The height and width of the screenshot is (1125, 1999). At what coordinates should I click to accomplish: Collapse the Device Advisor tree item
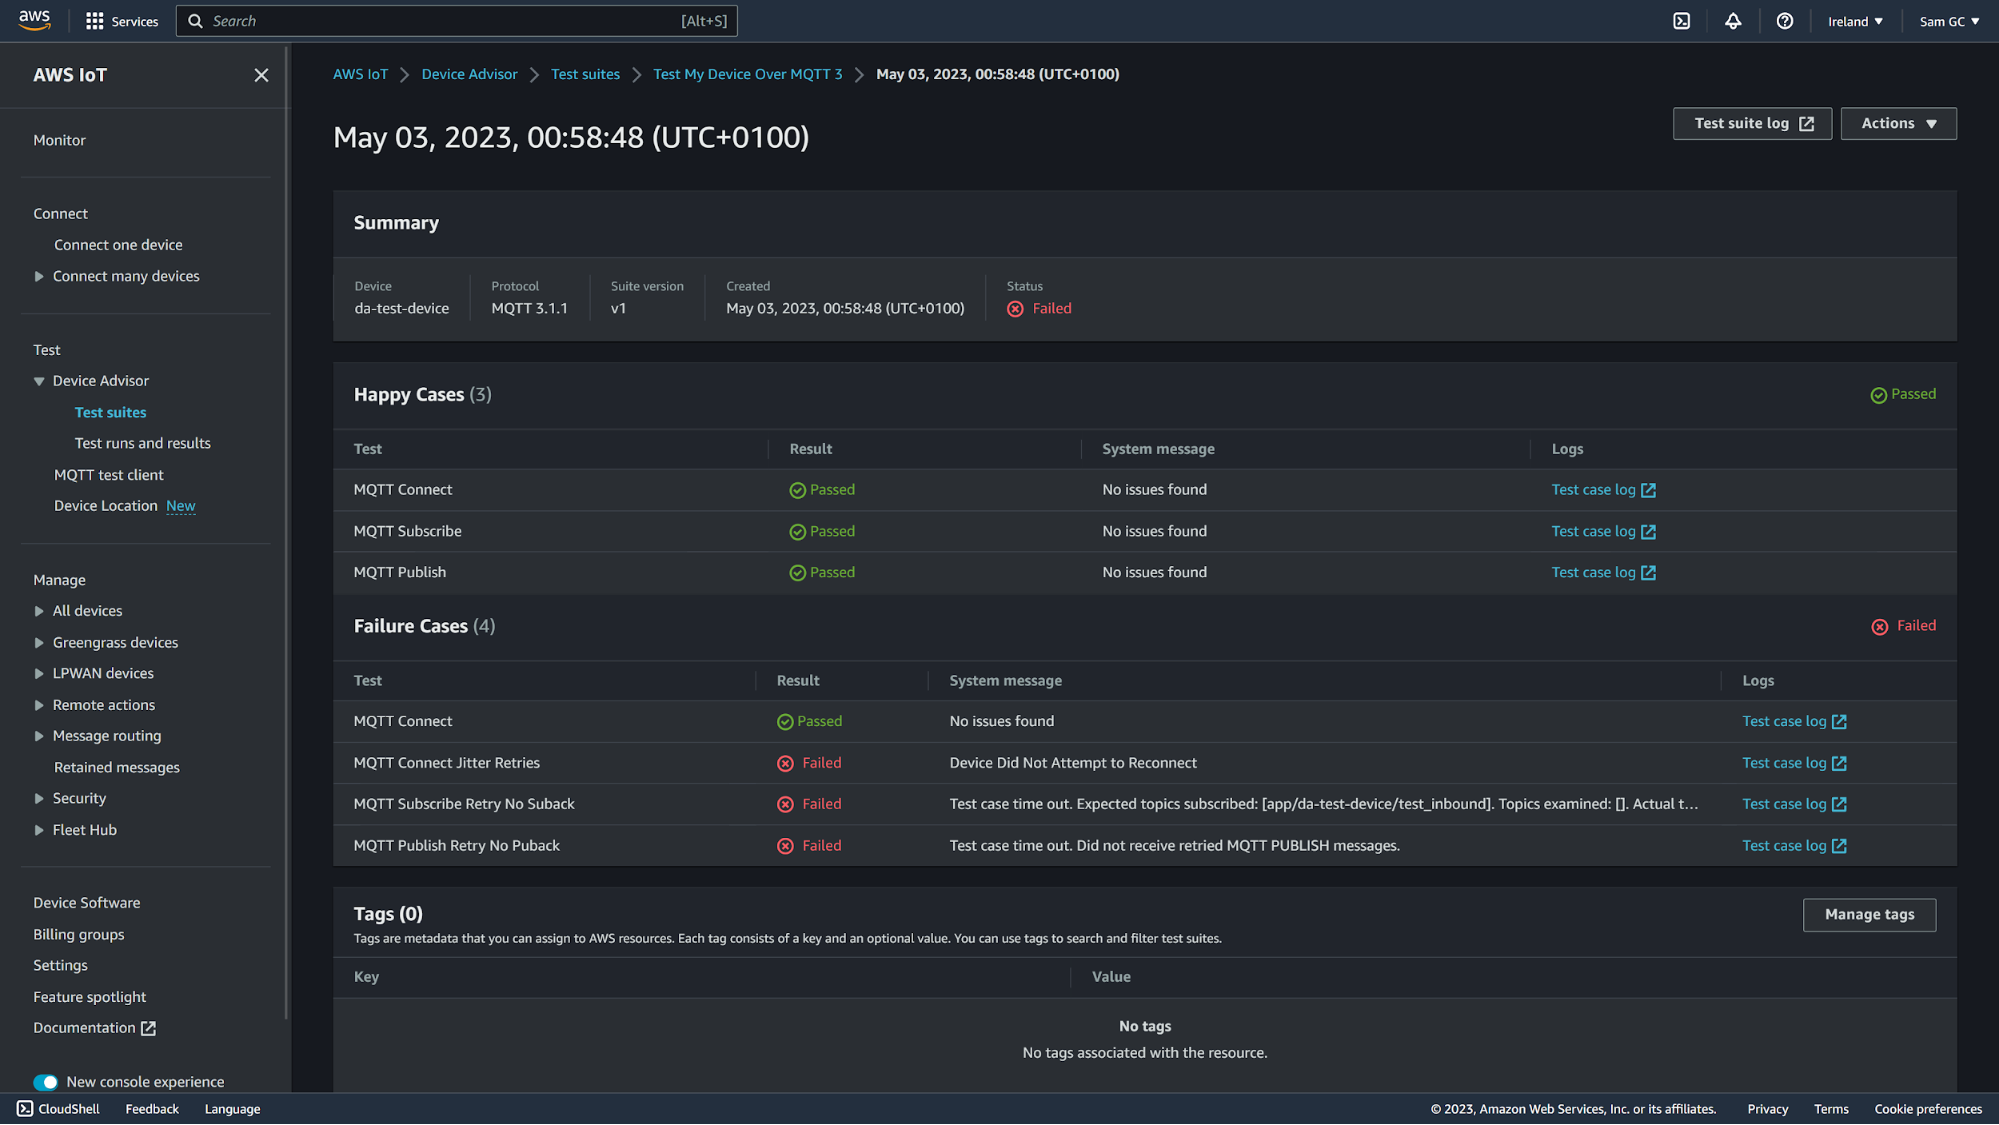[39, 381]
